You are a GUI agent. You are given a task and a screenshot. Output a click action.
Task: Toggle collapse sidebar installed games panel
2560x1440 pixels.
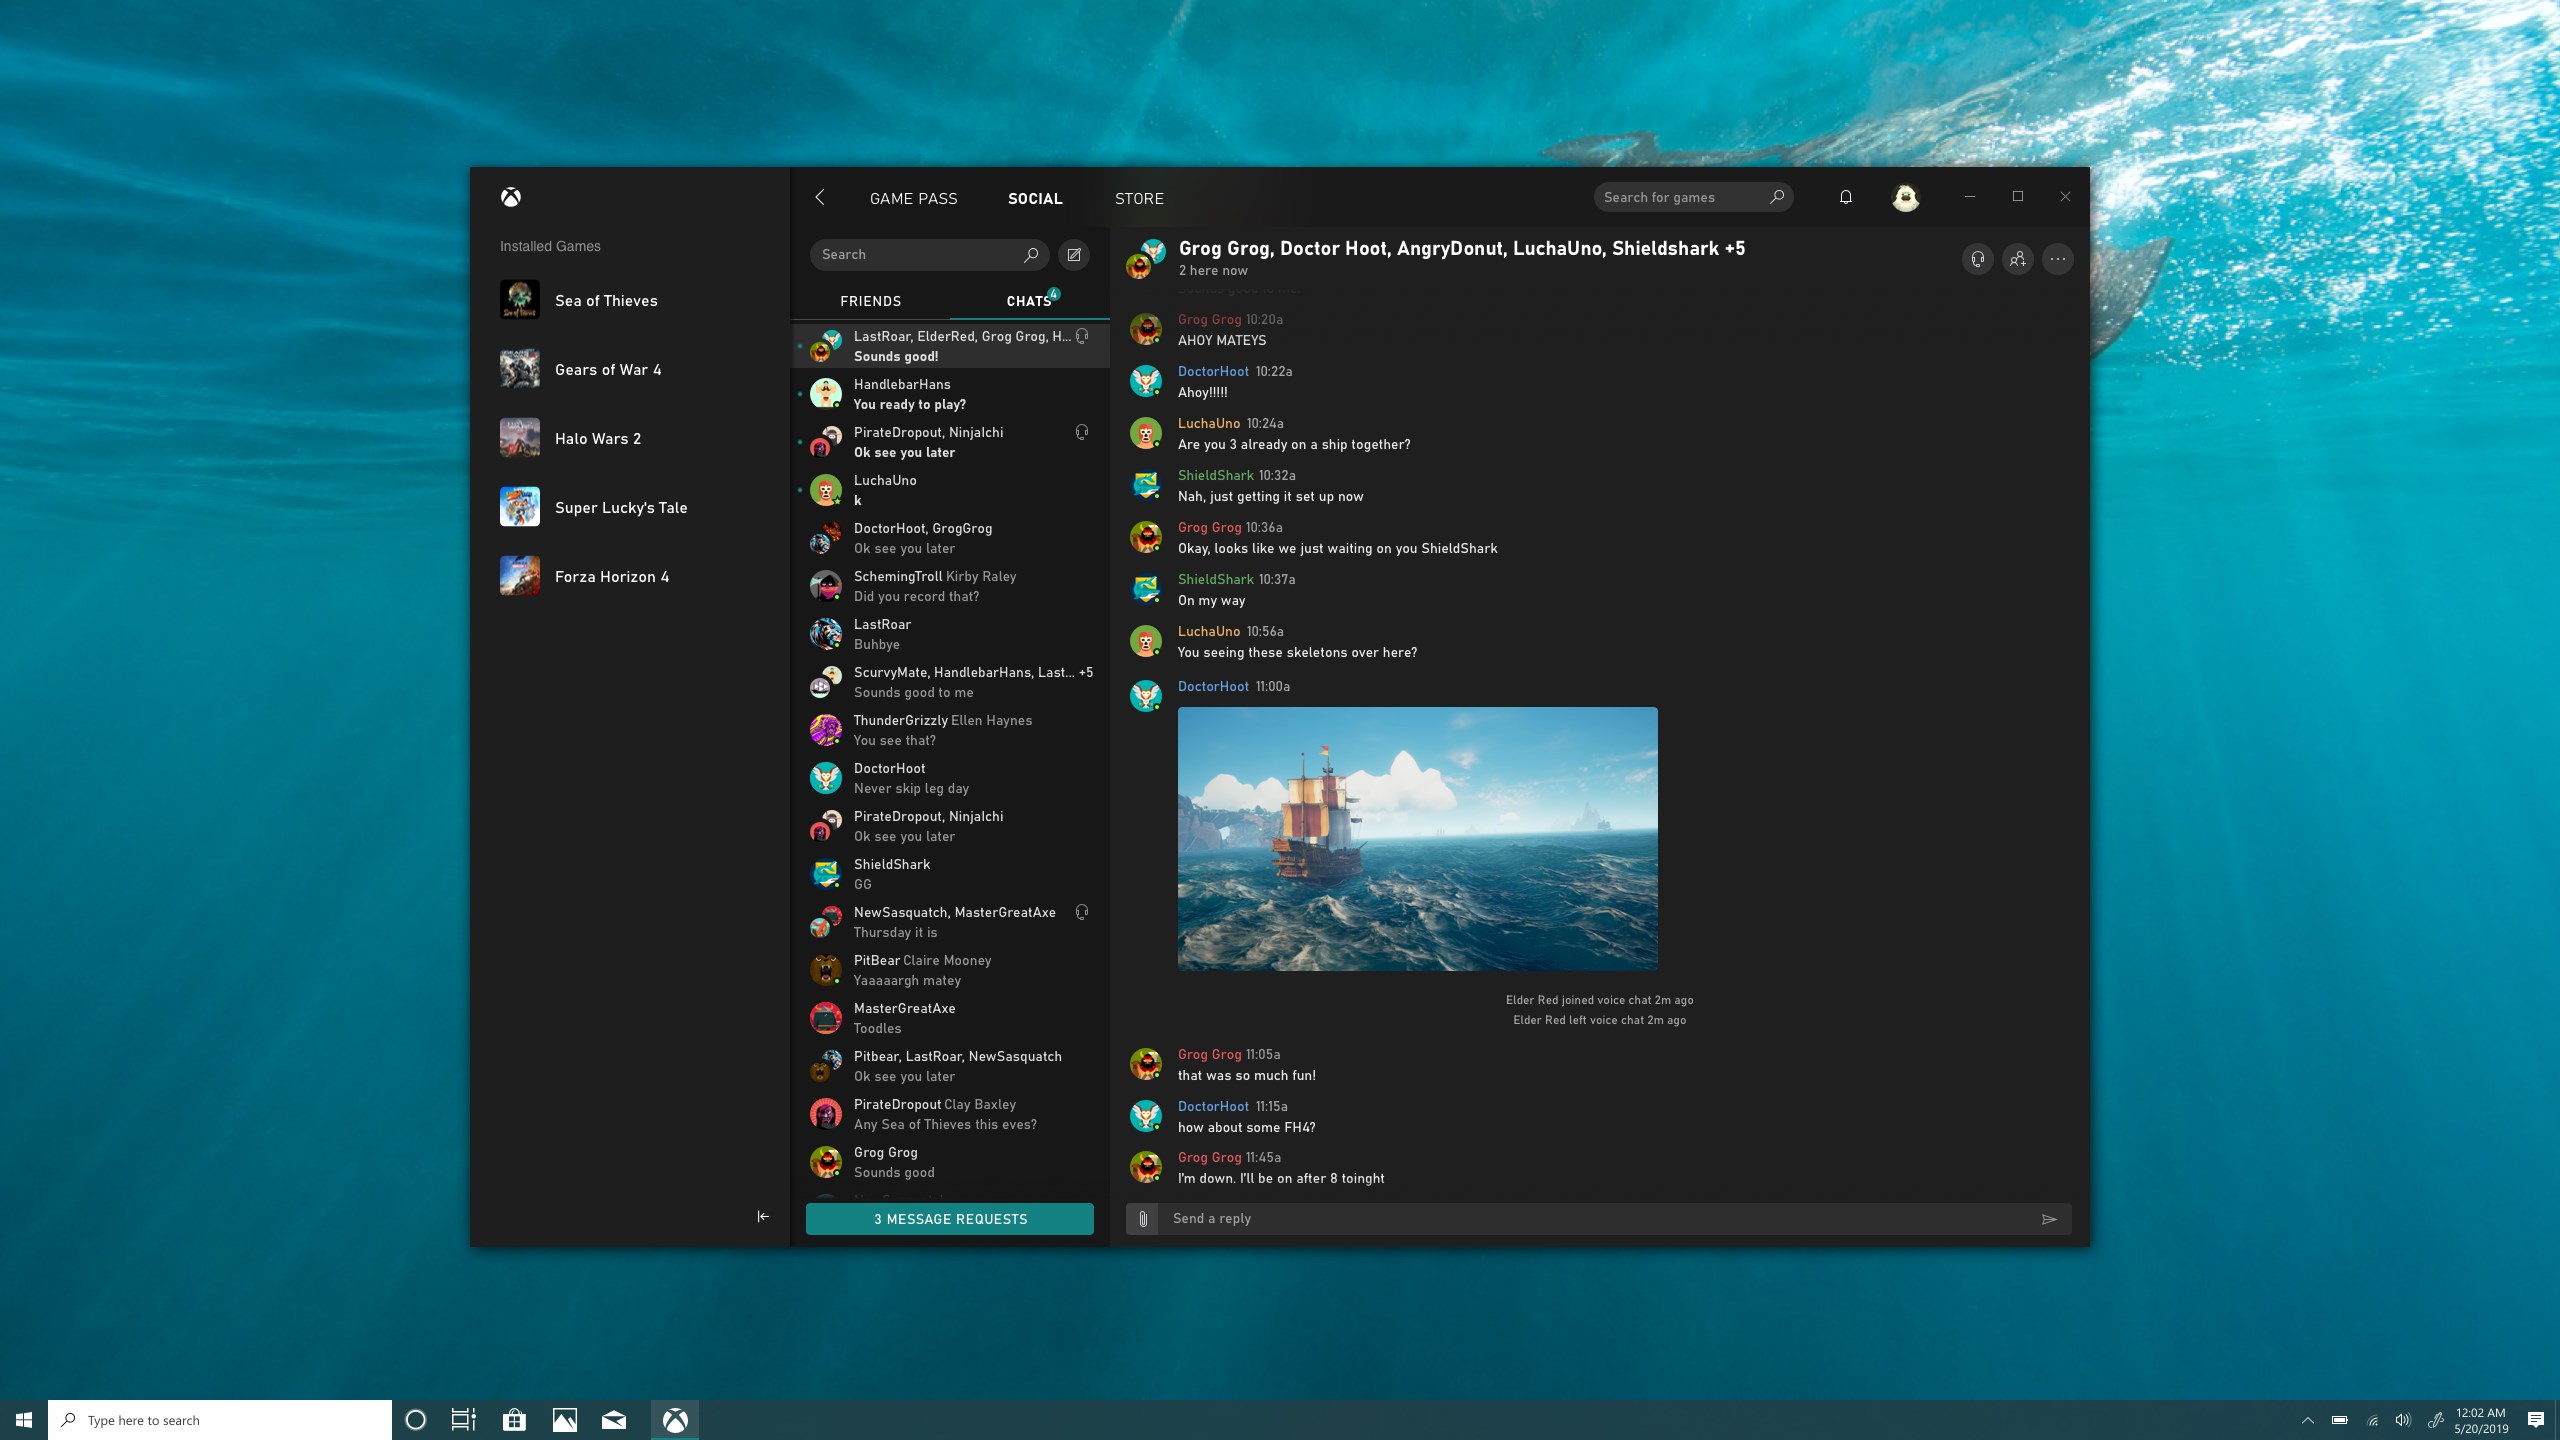tap(763, 1217)
